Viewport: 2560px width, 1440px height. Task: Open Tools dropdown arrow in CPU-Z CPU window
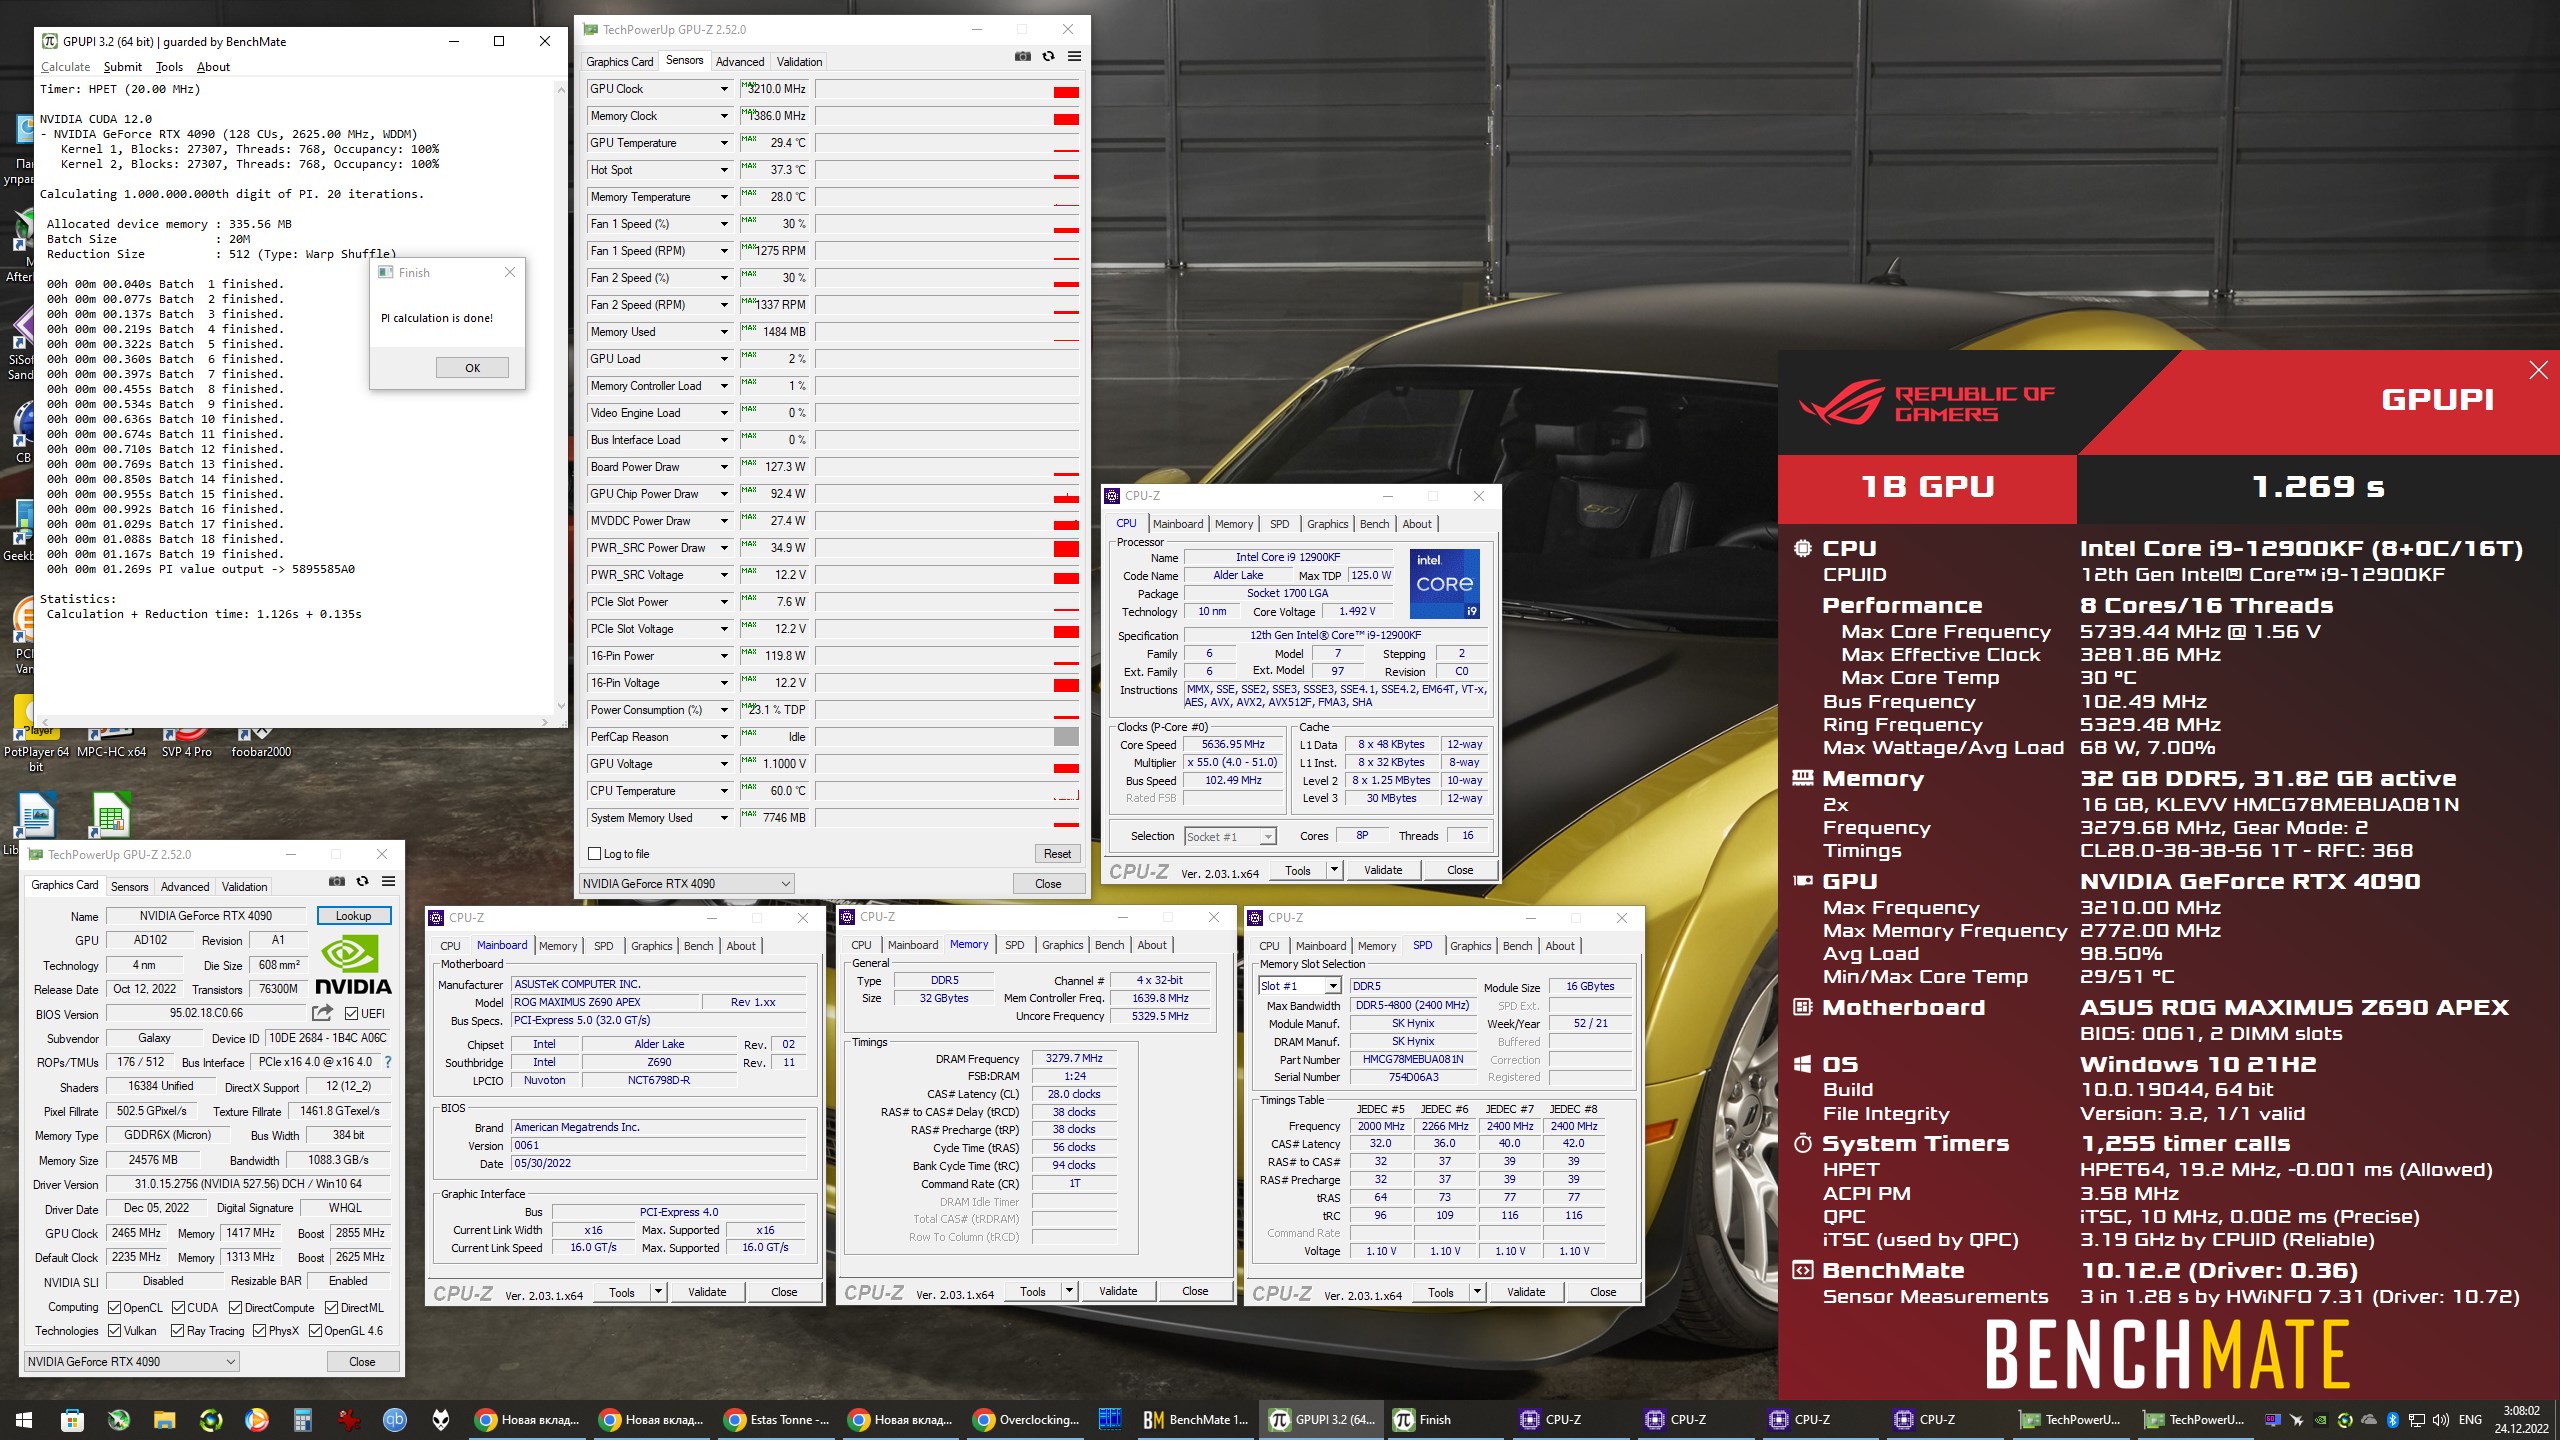1334,870
